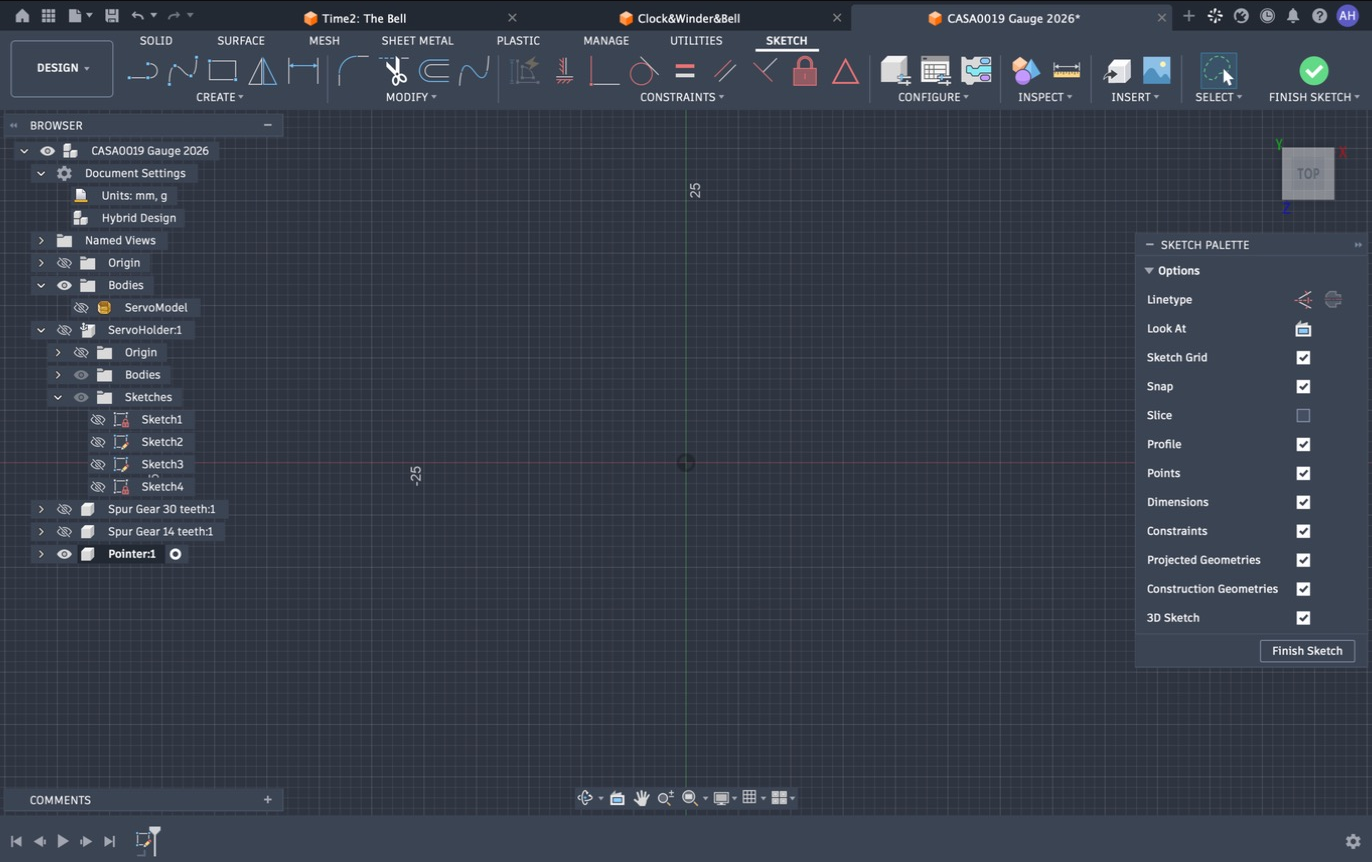Click the TOP face of the ViewCube

click(x=1308, y=174)
